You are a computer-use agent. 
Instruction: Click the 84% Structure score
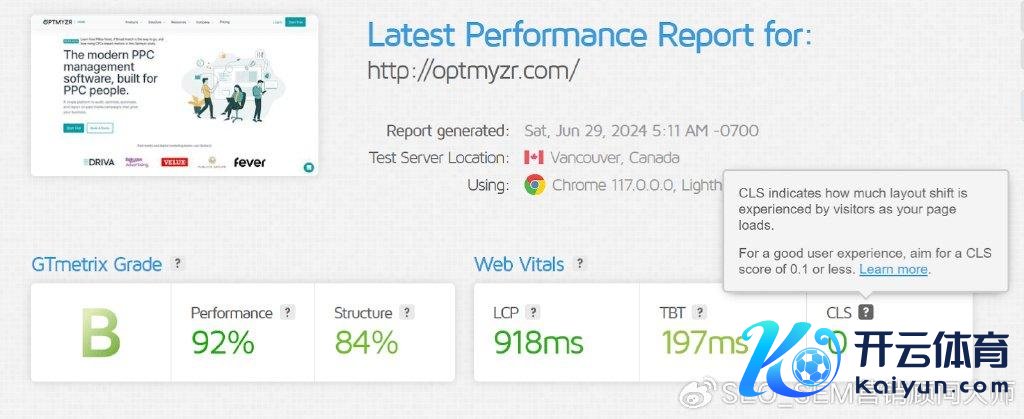tap(366, 342)
